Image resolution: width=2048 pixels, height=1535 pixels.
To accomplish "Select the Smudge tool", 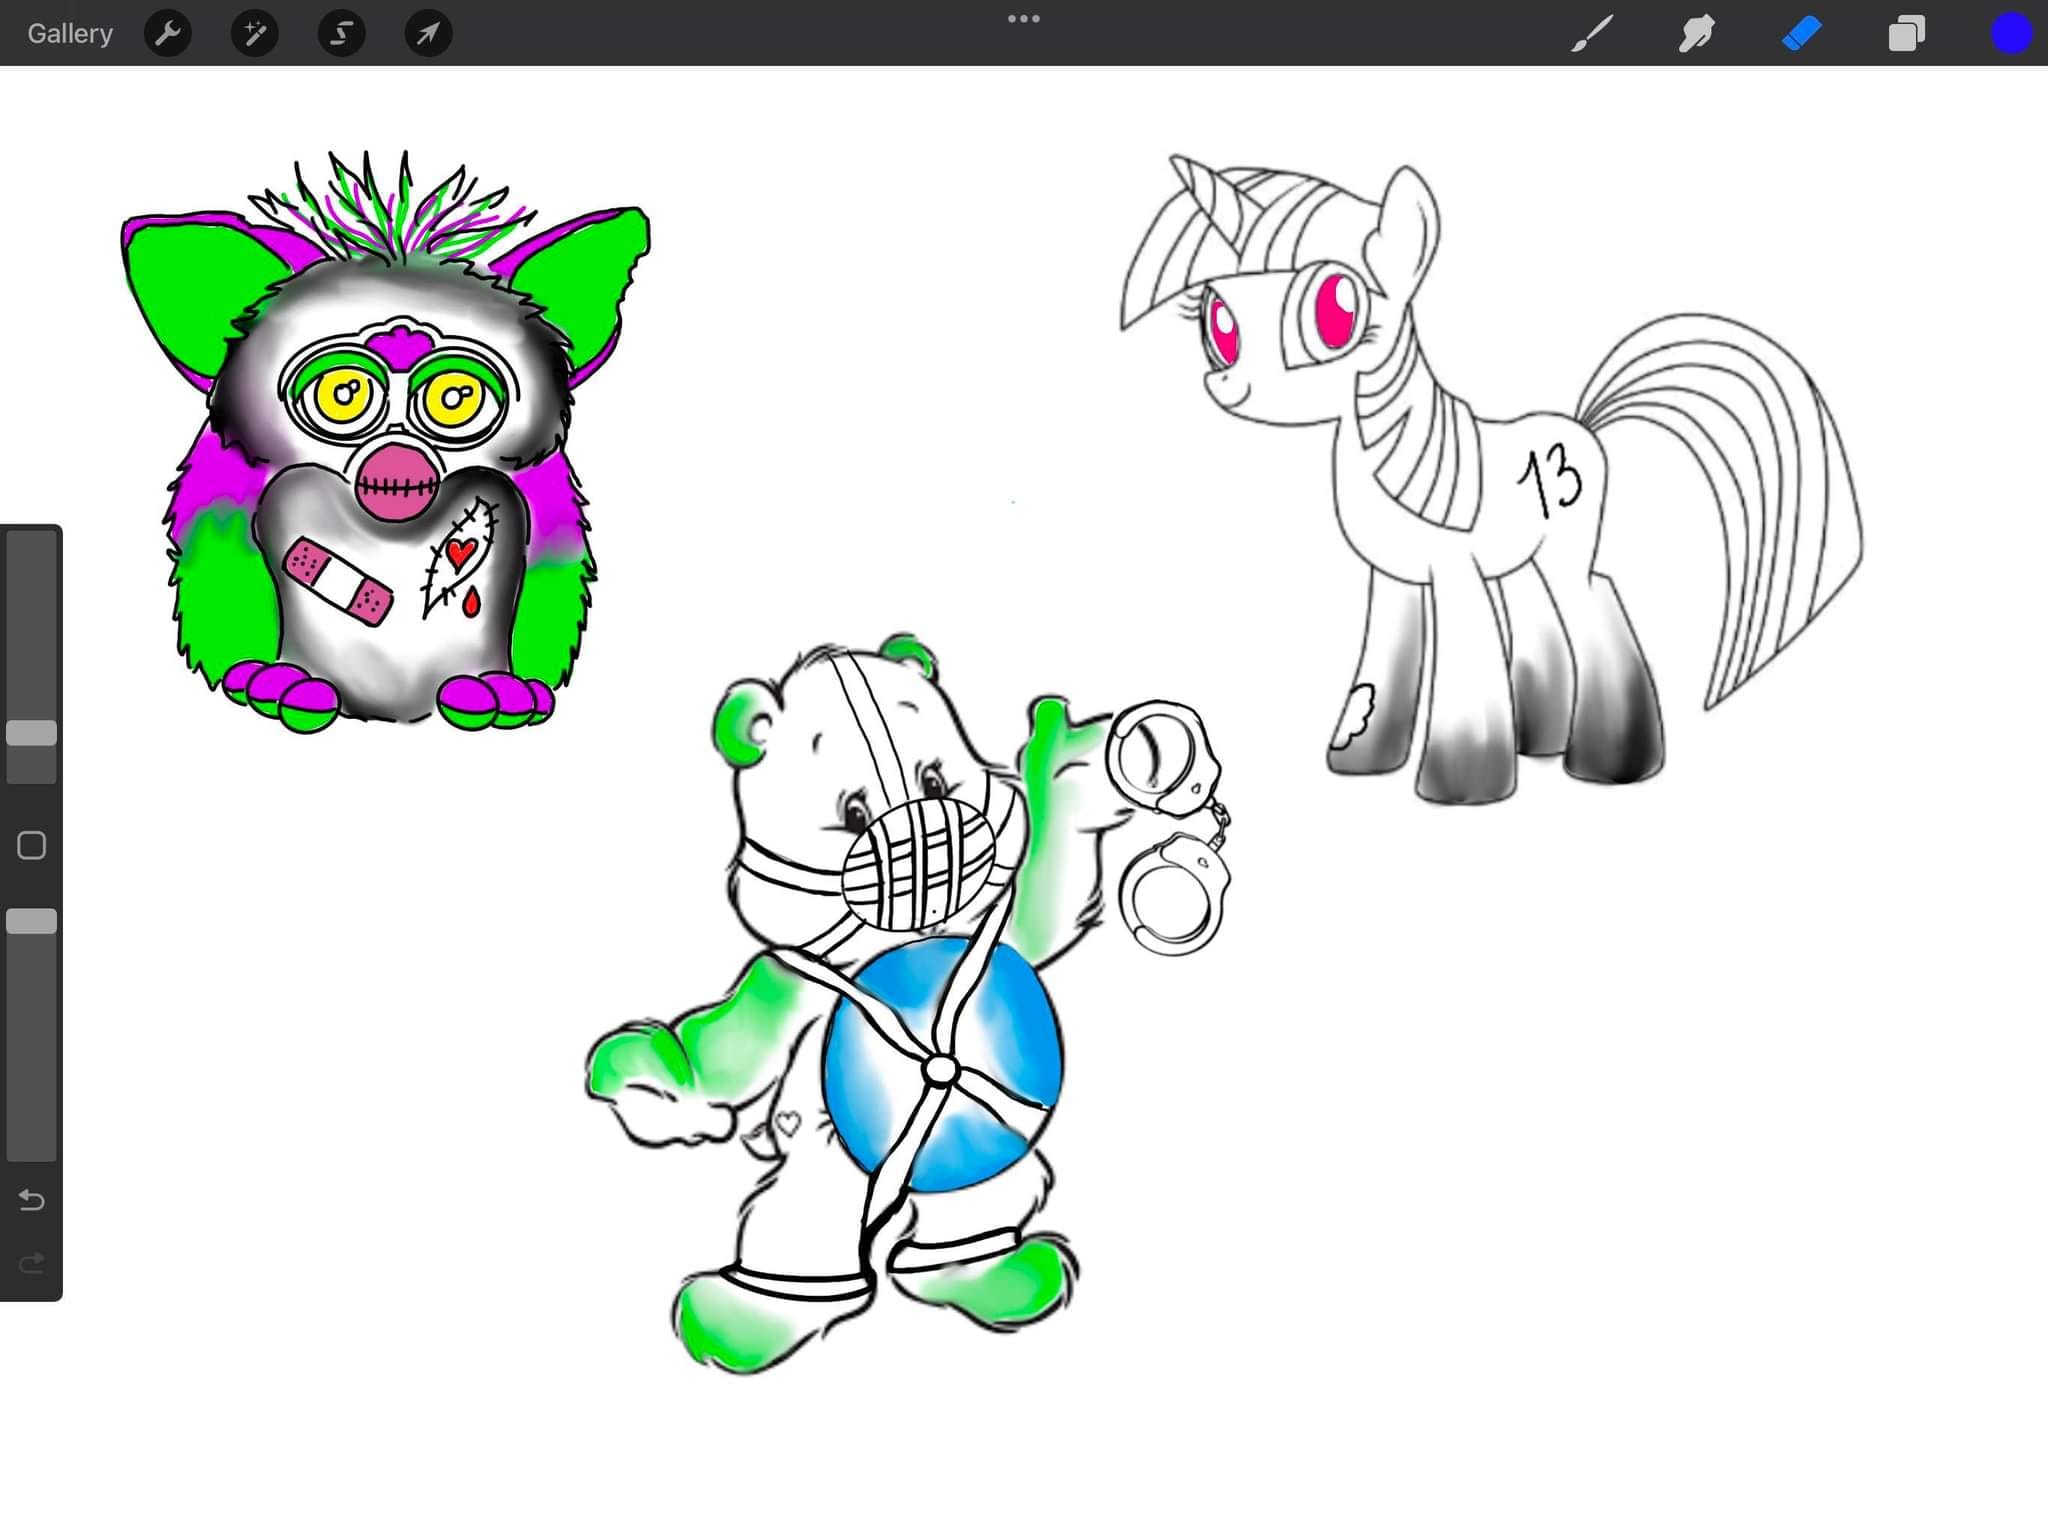I will 1697,34.
